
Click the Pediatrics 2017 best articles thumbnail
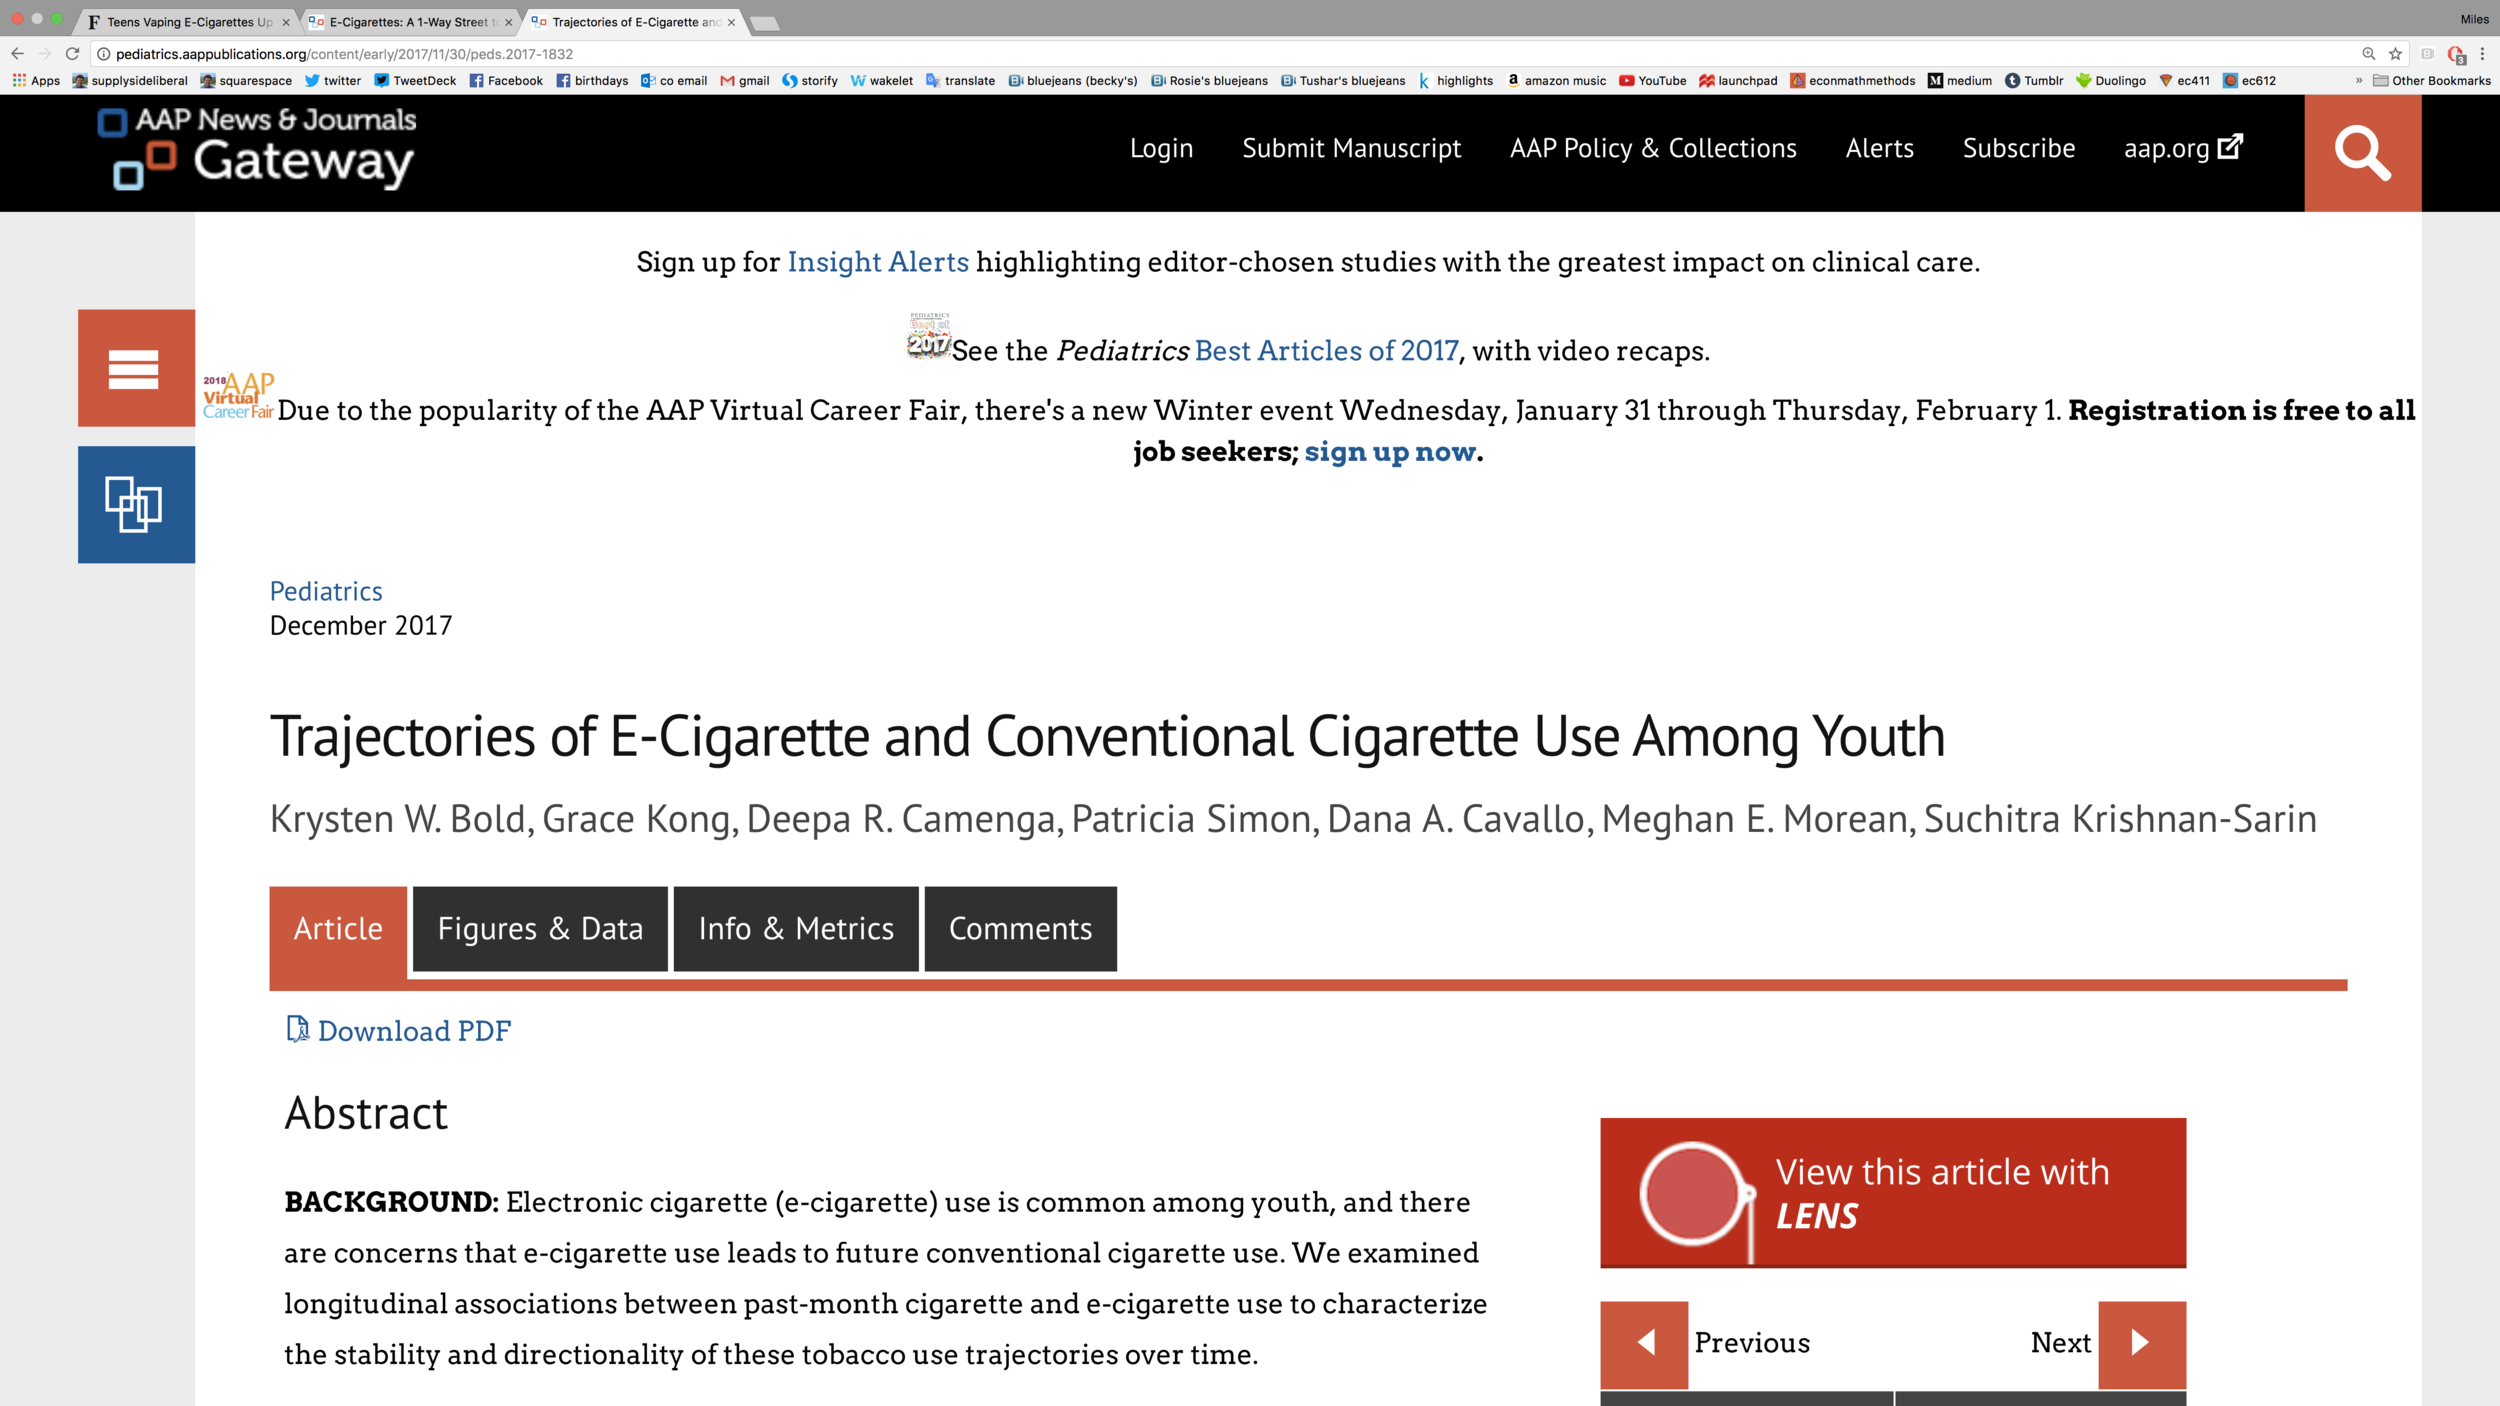[x=929, y=336]
